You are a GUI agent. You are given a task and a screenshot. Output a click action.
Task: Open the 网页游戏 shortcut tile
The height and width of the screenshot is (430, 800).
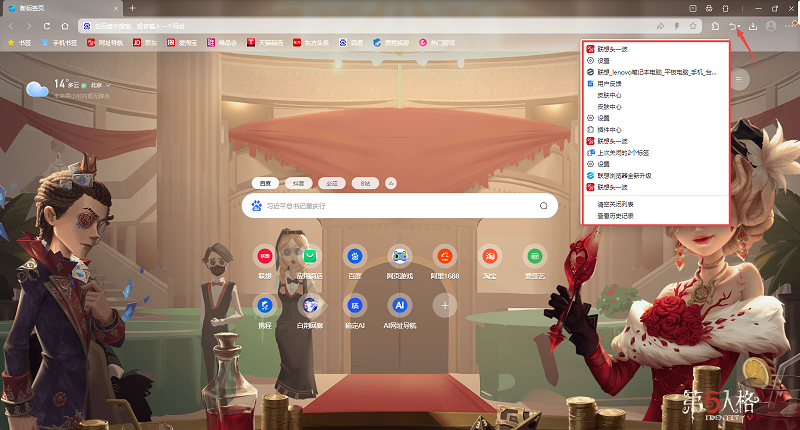pos(399,262)
